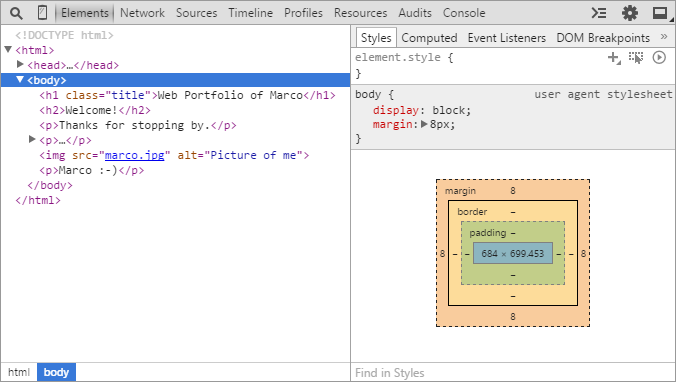Switch to the Elements tab
This screenshot has height=382, width=676.
(x=84, y=13)
